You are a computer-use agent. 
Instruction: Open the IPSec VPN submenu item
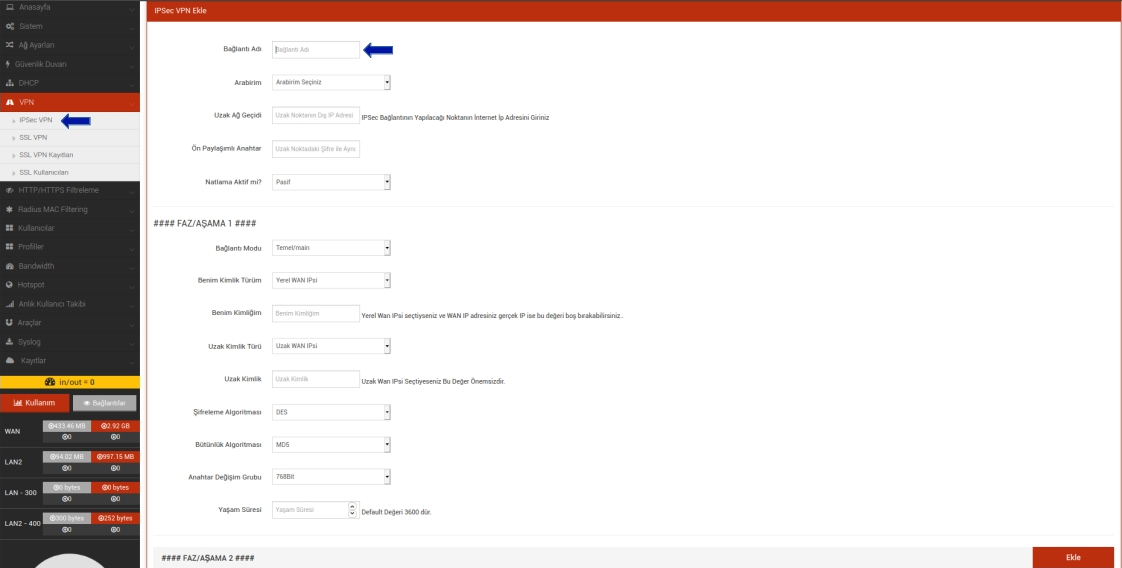[36, 120]
